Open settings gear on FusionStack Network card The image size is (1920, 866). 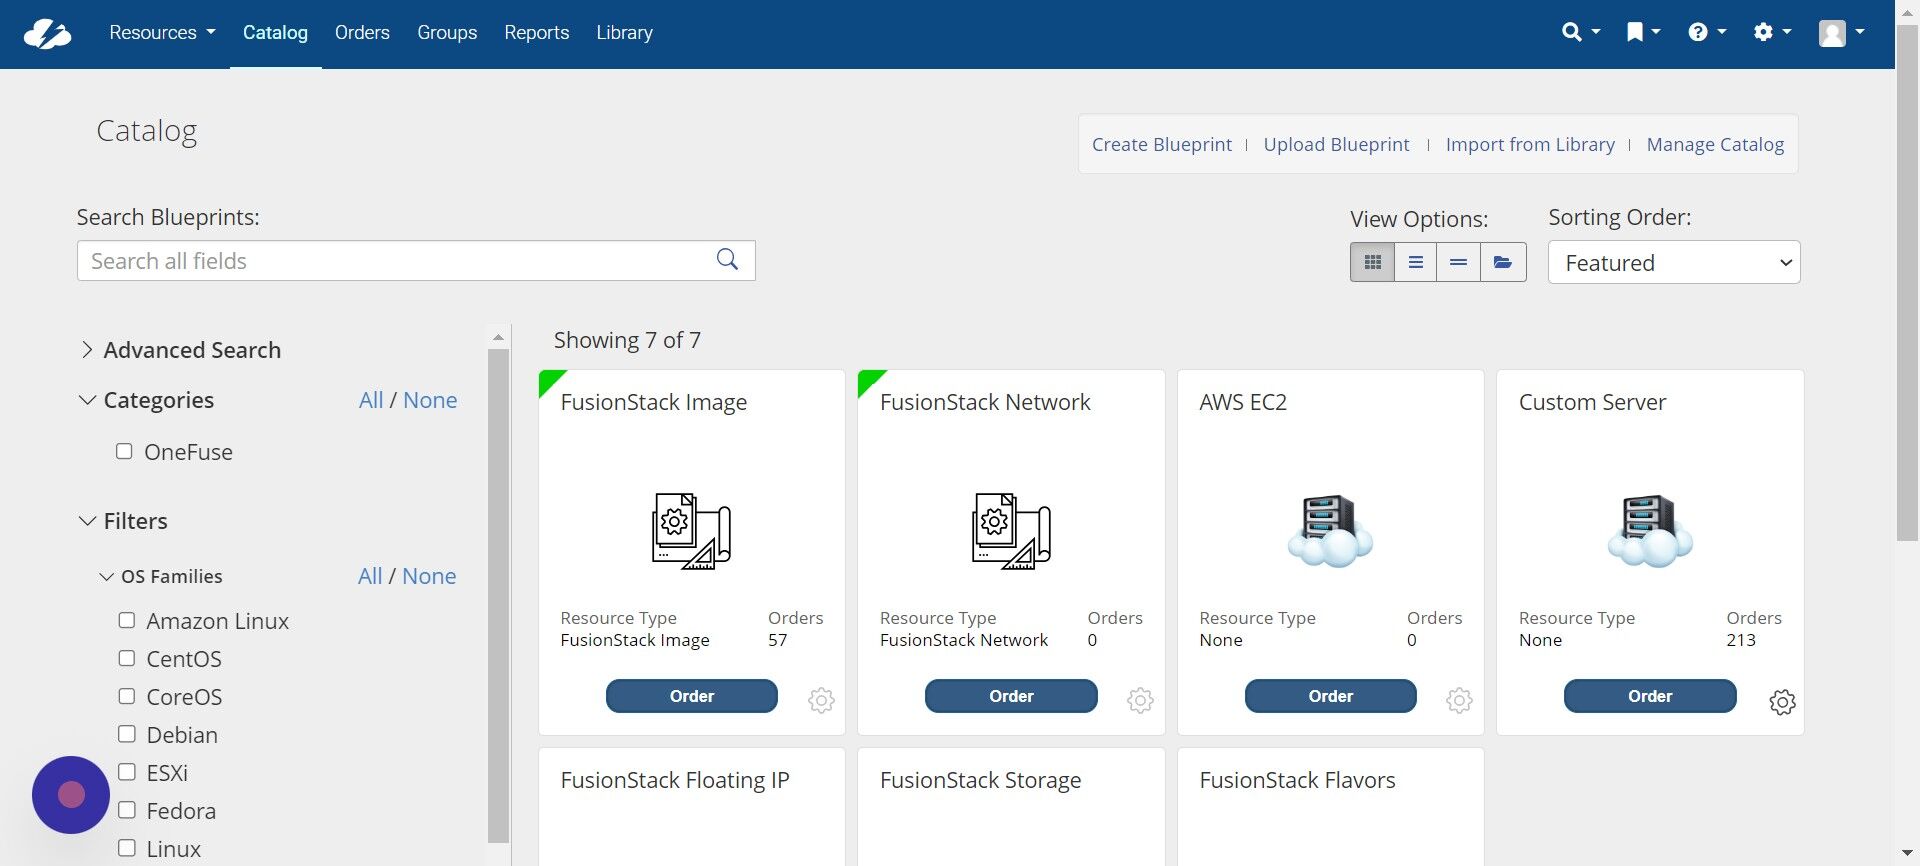(1140, 700)
